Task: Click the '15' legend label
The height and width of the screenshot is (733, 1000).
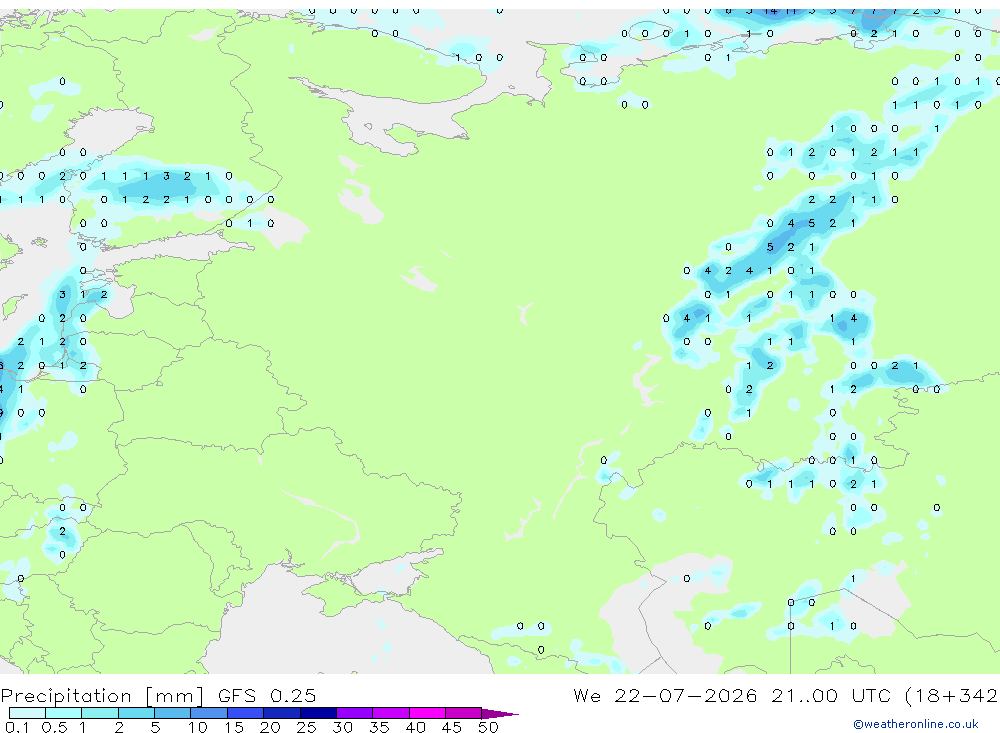Action: tap(234, 727)
